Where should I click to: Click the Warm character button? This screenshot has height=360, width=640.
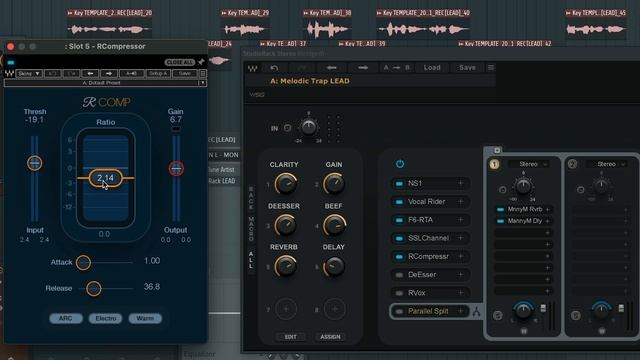[x=145, y=318]
